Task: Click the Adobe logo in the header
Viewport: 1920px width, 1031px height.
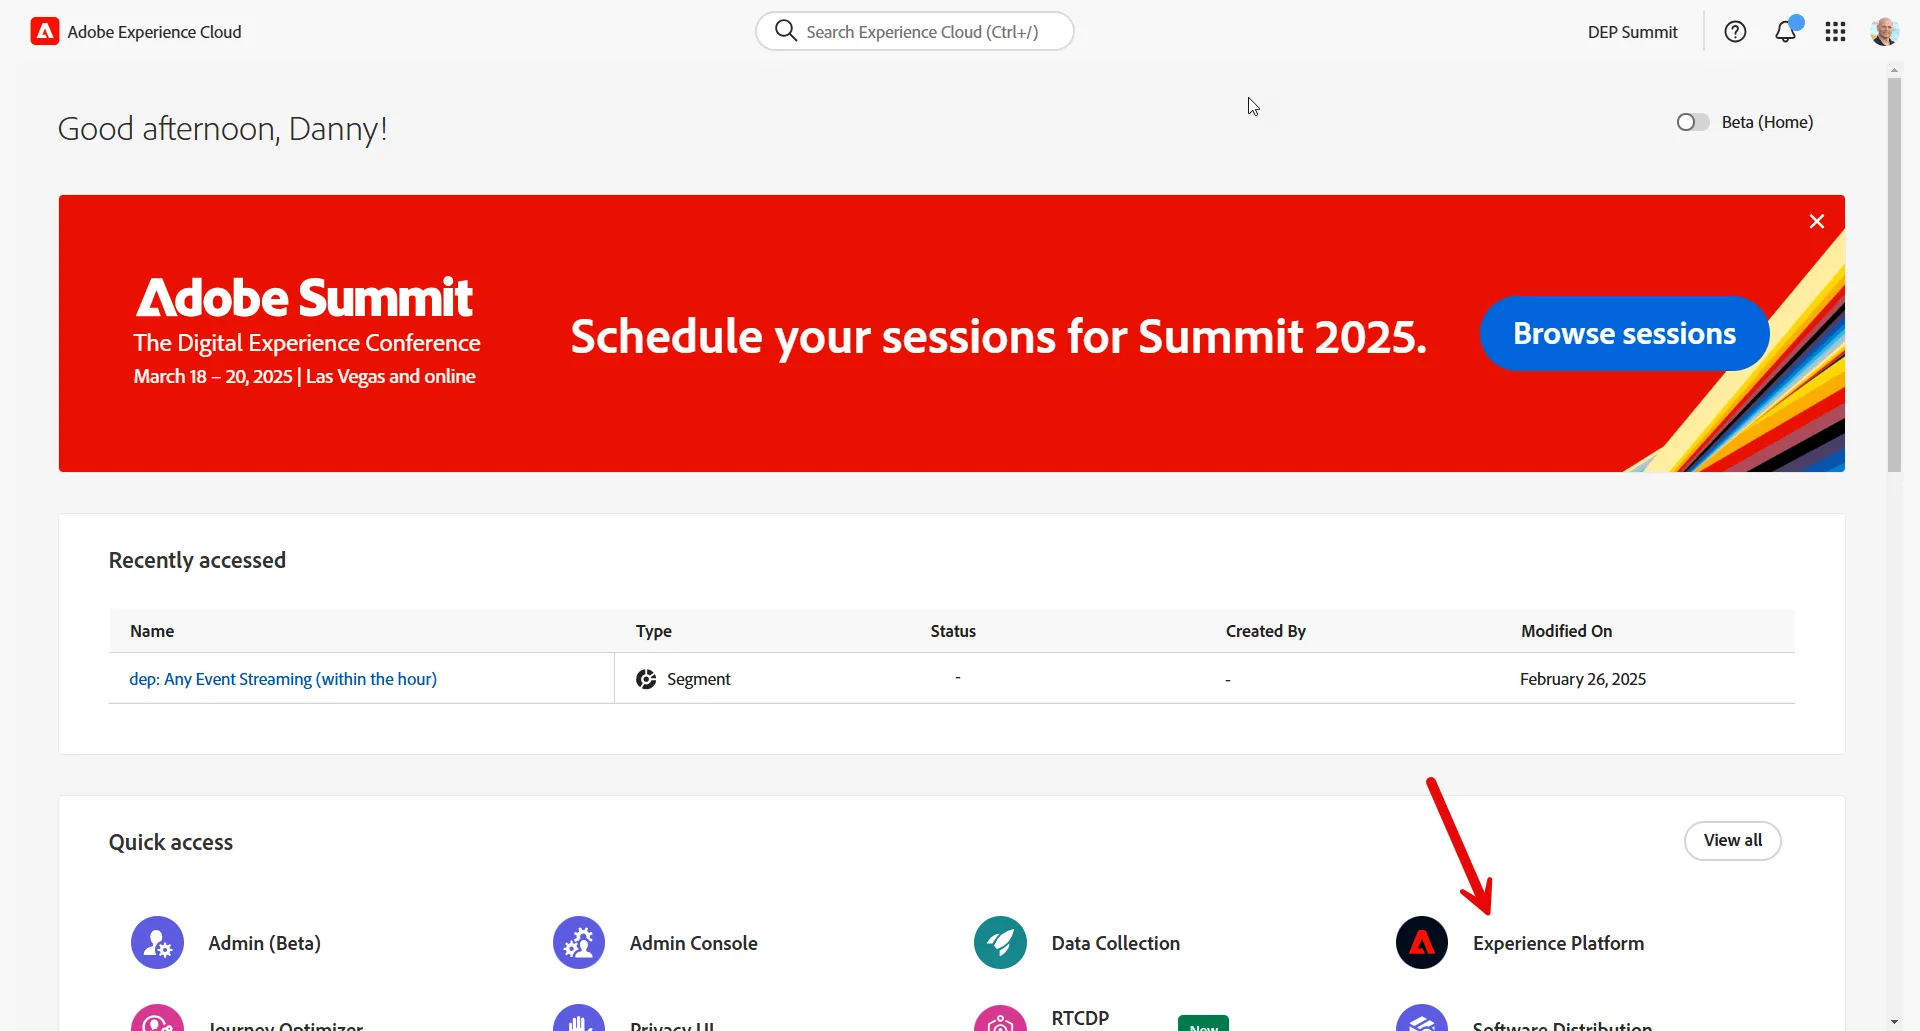Action: click(45, 32)
